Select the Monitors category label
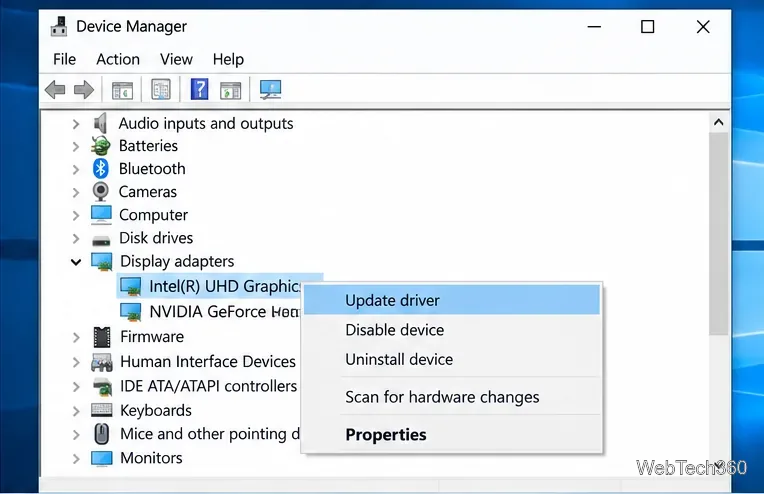Viewport: 764px width, 494px height. point(151,458)
